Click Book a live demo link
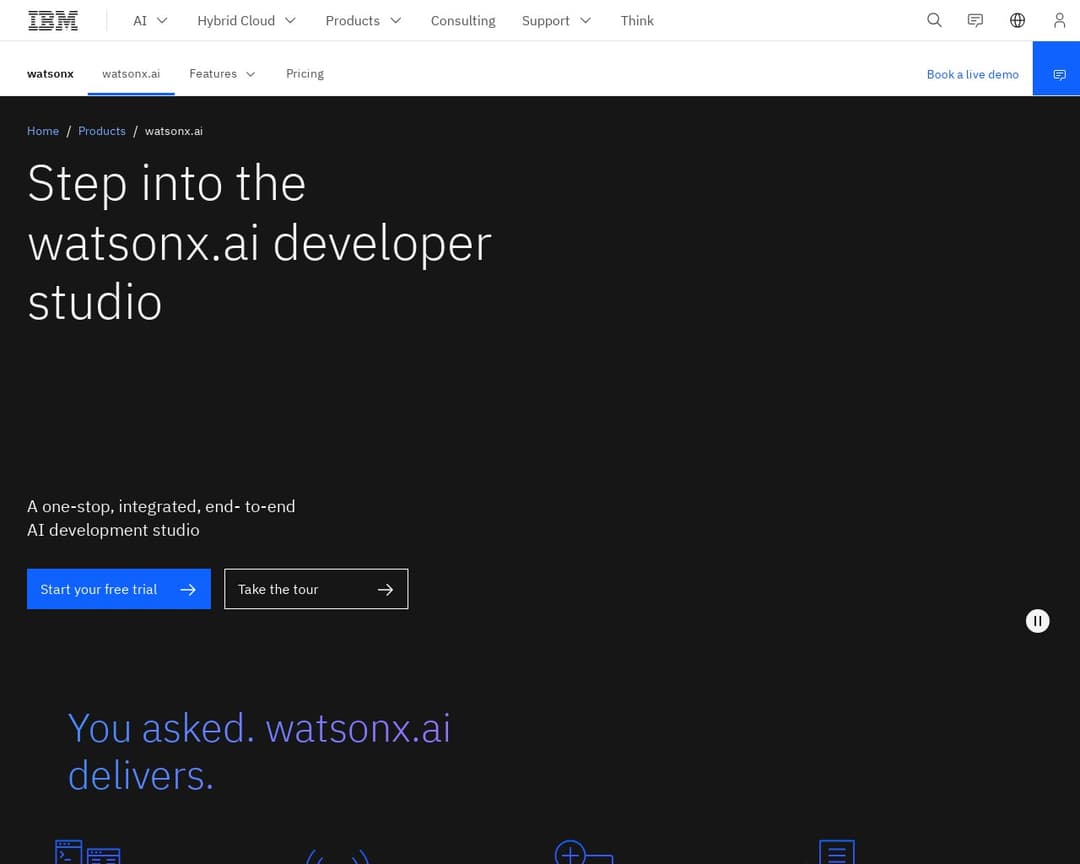Viewport: 1080px width, 864px height. [973, 74]
